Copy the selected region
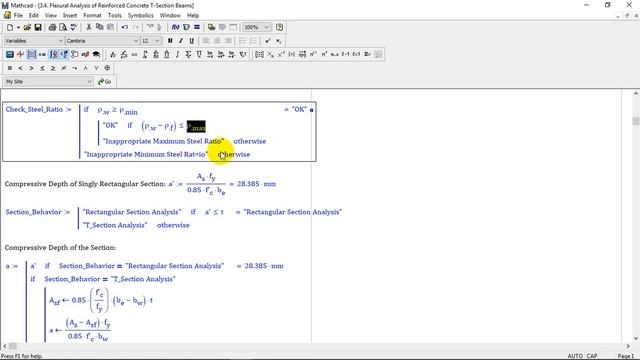The width and height of the screenshot is (640, 360). [100, 27]
